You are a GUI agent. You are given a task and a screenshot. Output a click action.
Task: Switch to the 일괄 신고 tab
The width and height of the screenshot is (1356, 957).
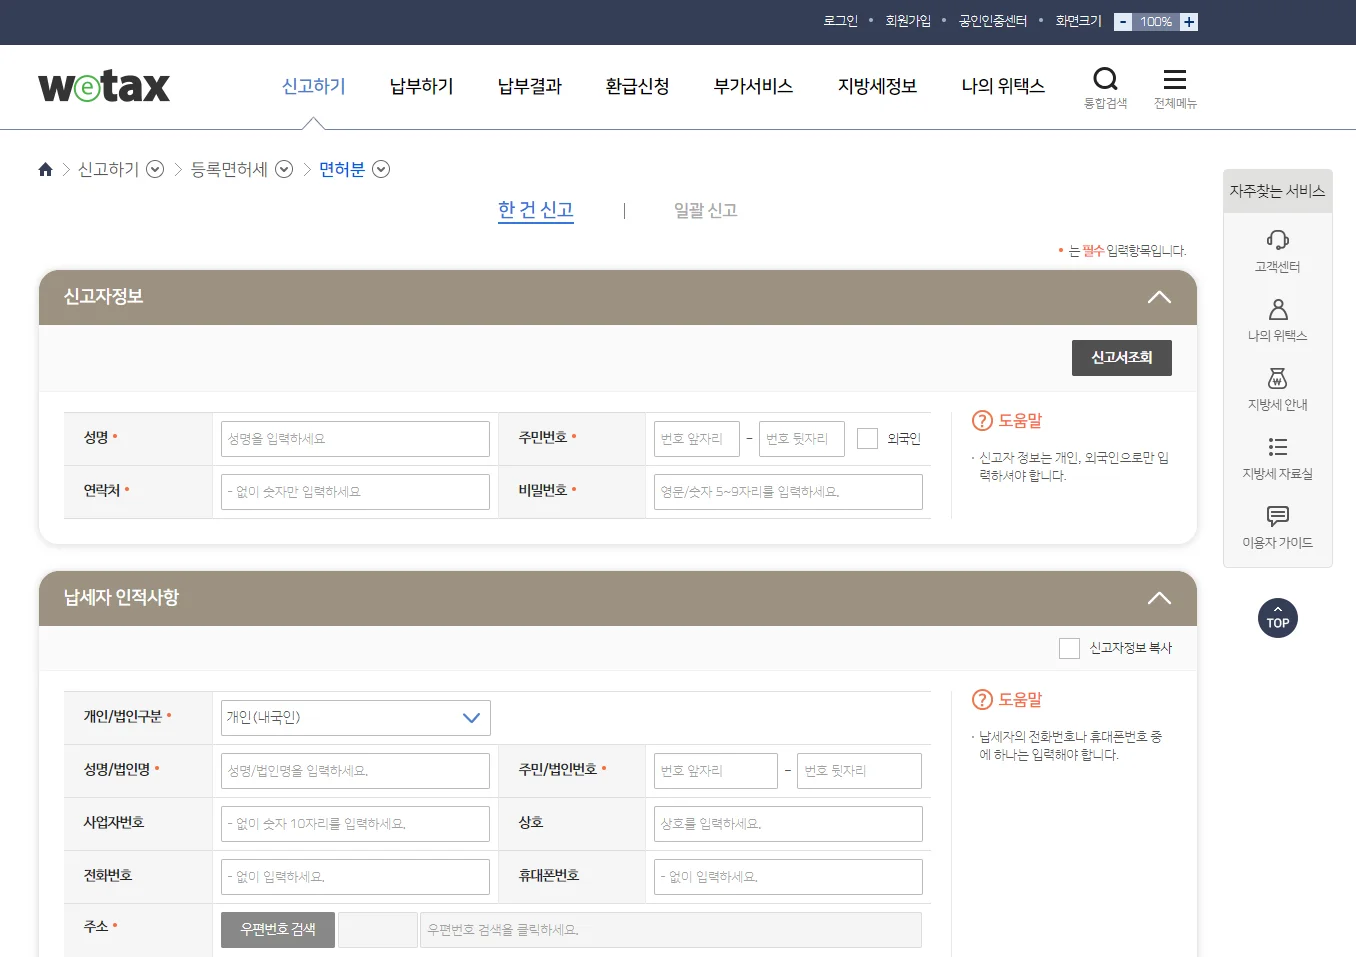(705, 211)
